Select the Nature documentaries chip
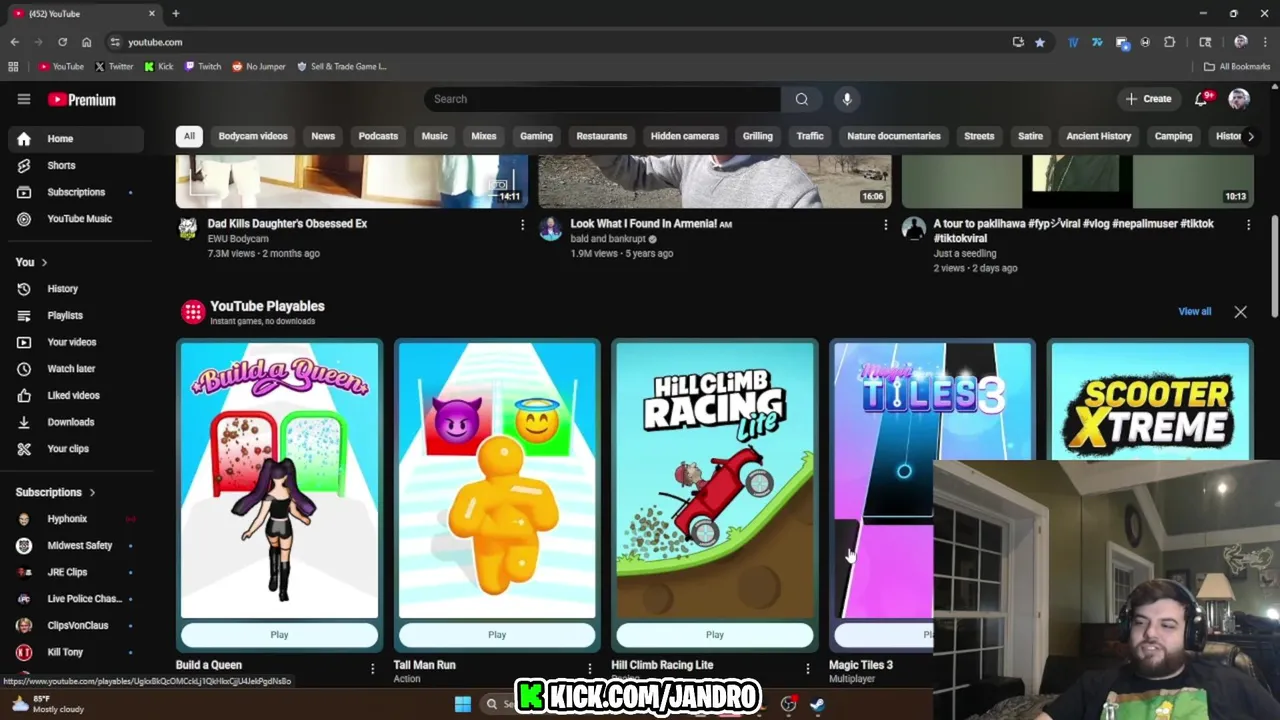The height and width of the screenshot is (720, 1280). coord(894,136)
